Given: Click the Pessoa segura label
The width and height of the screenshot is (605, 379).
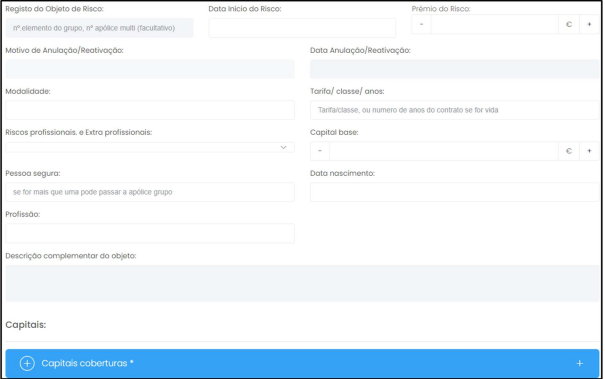Looking at the screenshot, I should coord(33,173).
